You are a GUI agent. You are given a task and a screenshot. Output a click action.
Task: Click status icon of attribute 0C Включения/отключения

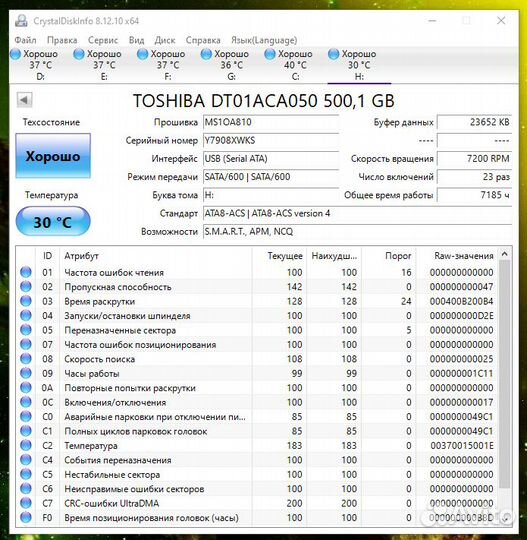click(26, 402)
